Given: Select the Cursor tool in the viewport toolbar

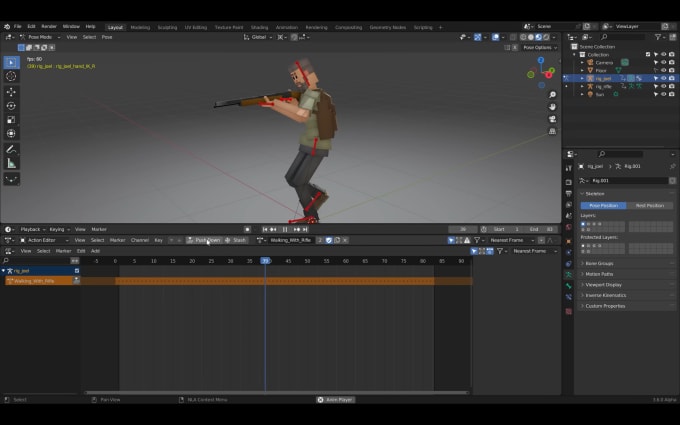Looking at the screenshot, I should pyautogui.click(x=11, y=76).
